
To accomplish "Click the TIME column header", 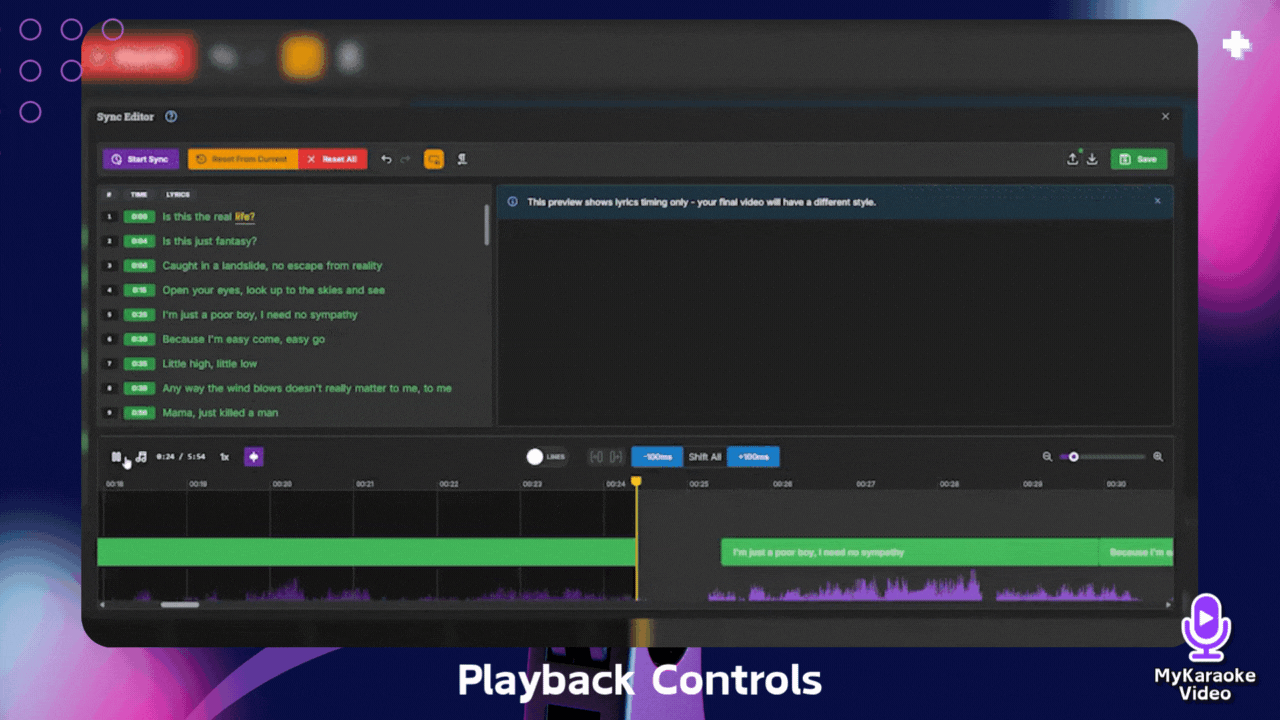I will click(x=139, y=195).
